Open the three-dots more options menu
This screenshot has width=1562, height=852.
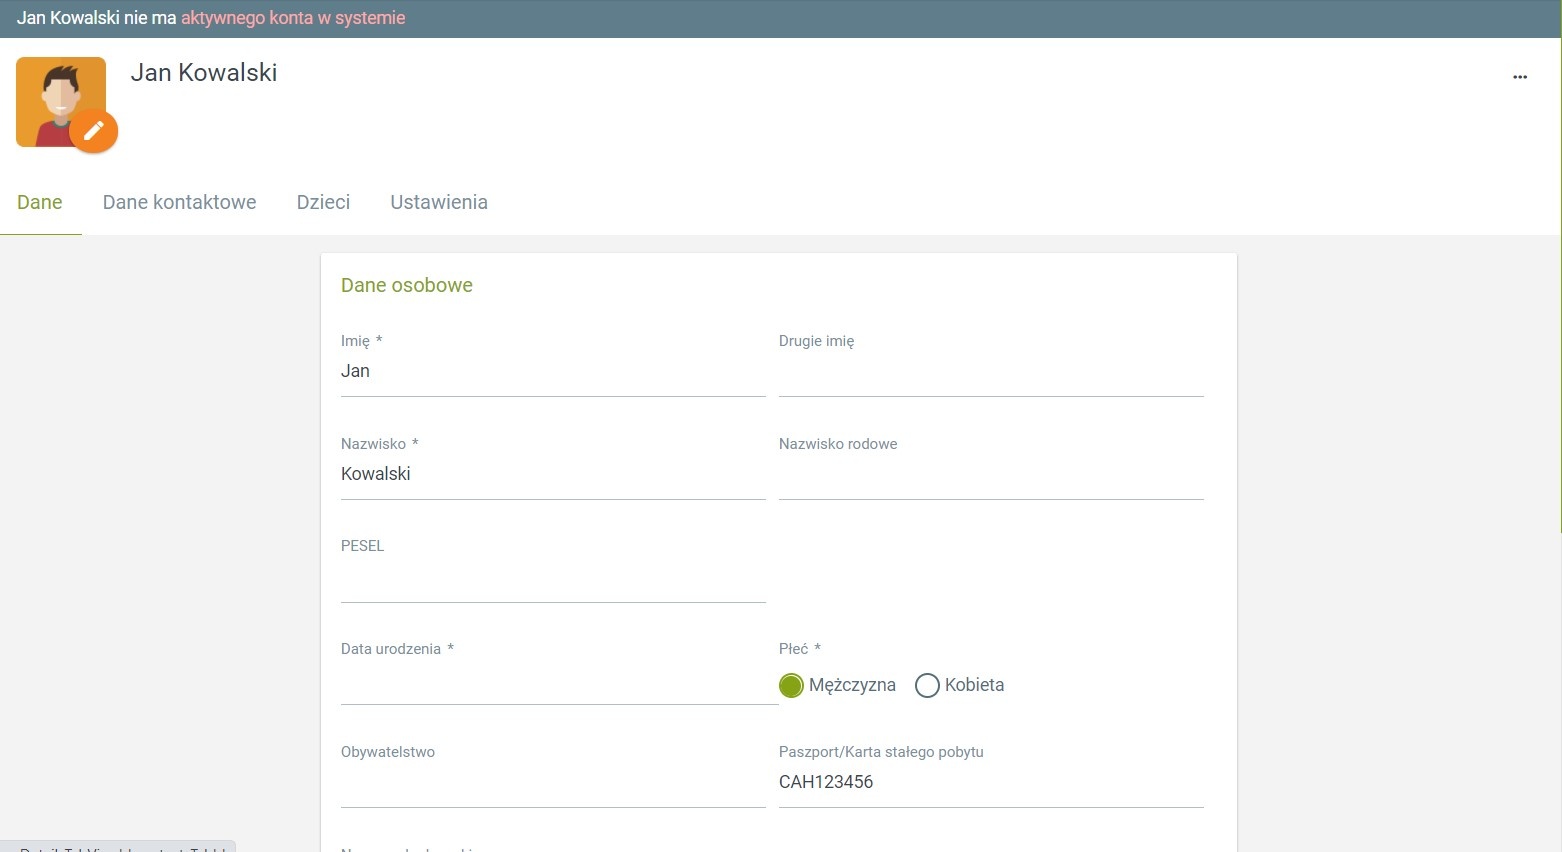(1519, 77)
